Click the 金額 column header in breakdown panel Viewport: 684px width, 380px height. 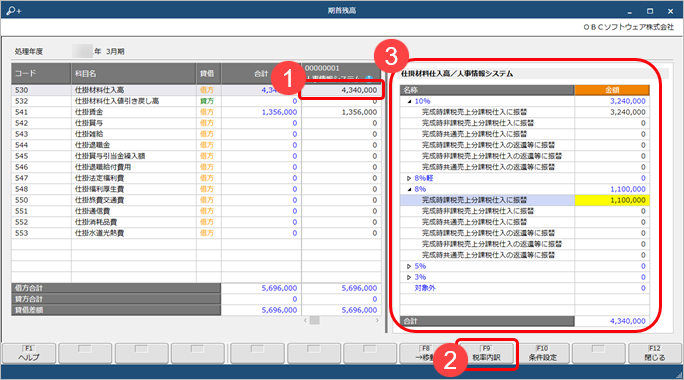coord(612,90)
